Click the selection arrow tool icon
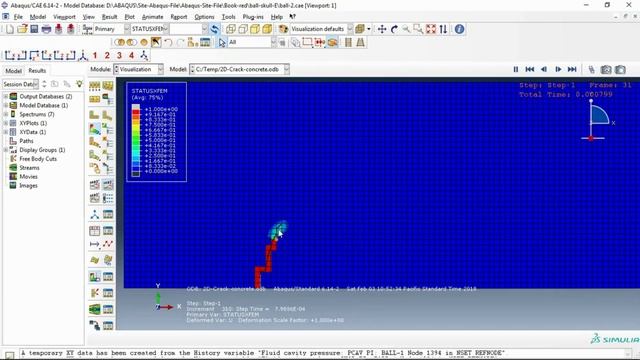 click(x=222, y=42)
